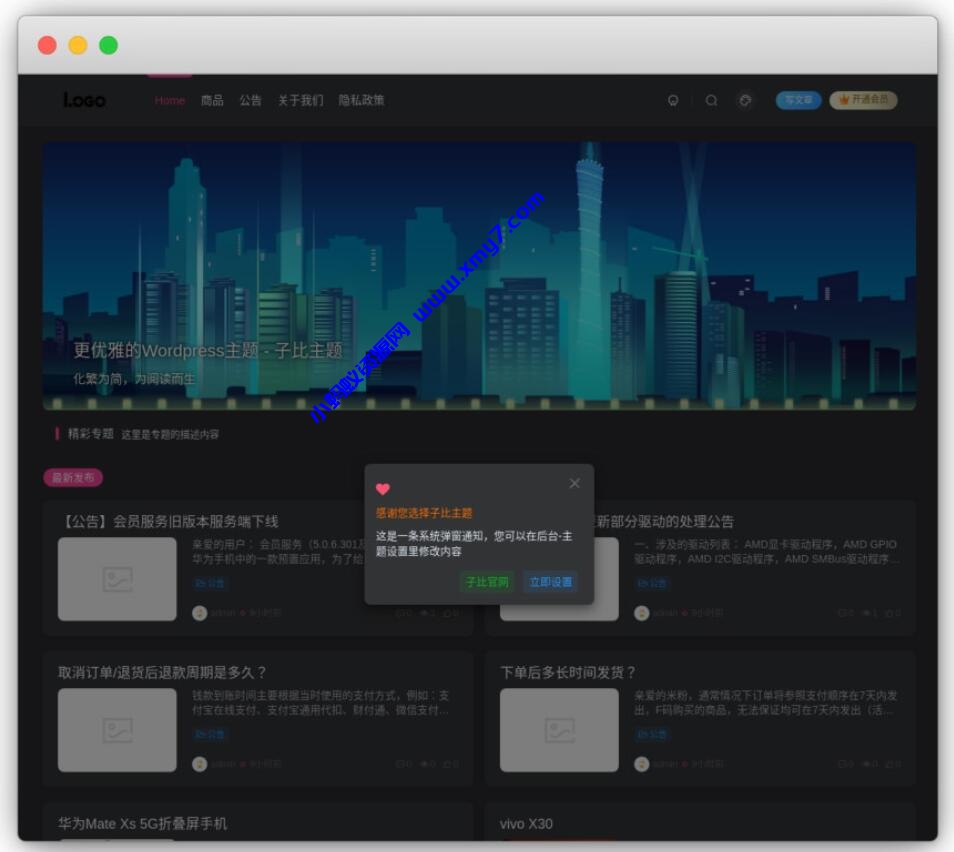Open the 商品 navigation tab
Screen dimensions: 954x852
(x=211, y=101)
